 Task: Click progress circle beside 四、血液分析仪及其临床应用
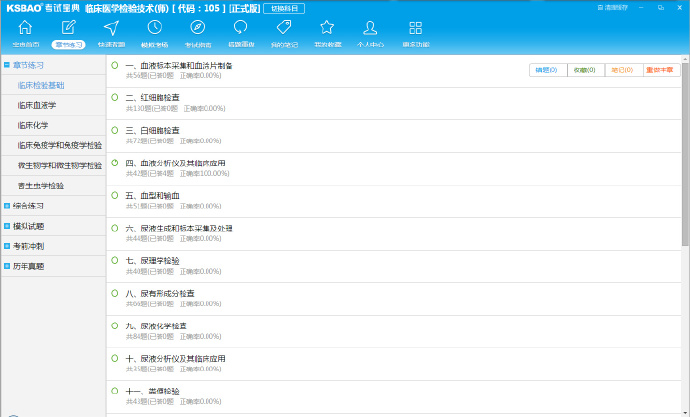(115, 163)
